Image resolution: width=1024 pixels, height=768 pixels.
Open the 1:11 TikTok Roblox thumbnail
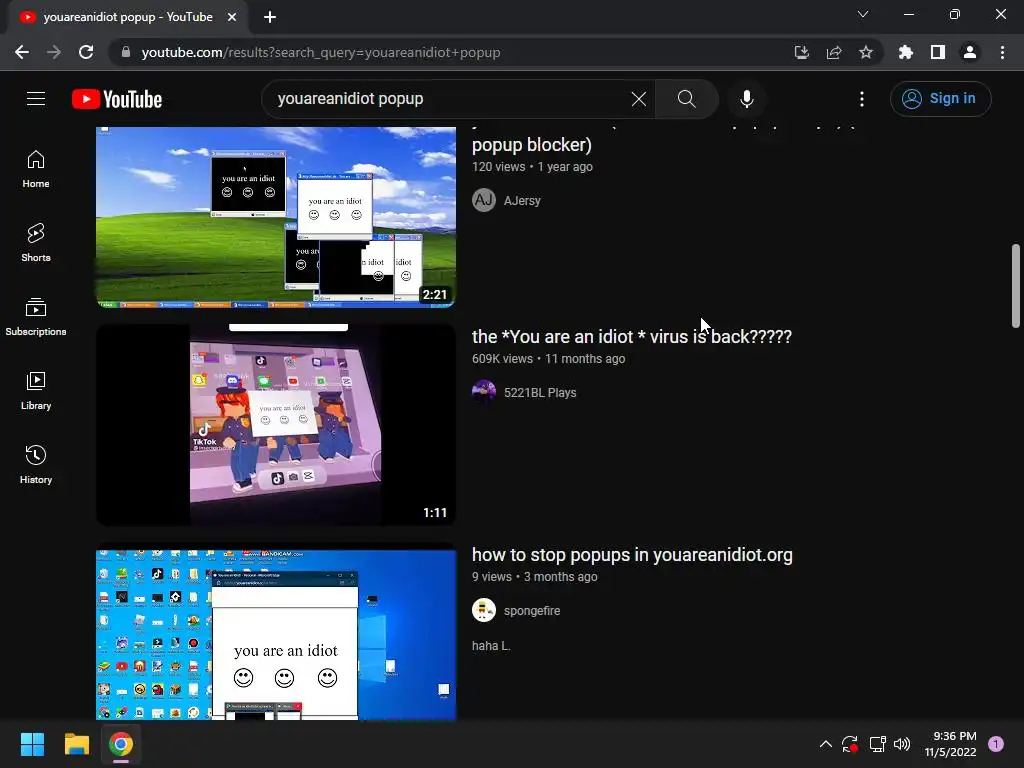tap(276, 425)
